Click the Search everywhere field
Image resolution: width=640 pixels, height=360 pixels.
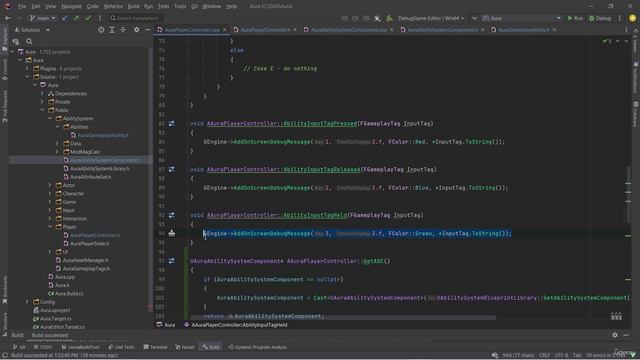point(136,18)
